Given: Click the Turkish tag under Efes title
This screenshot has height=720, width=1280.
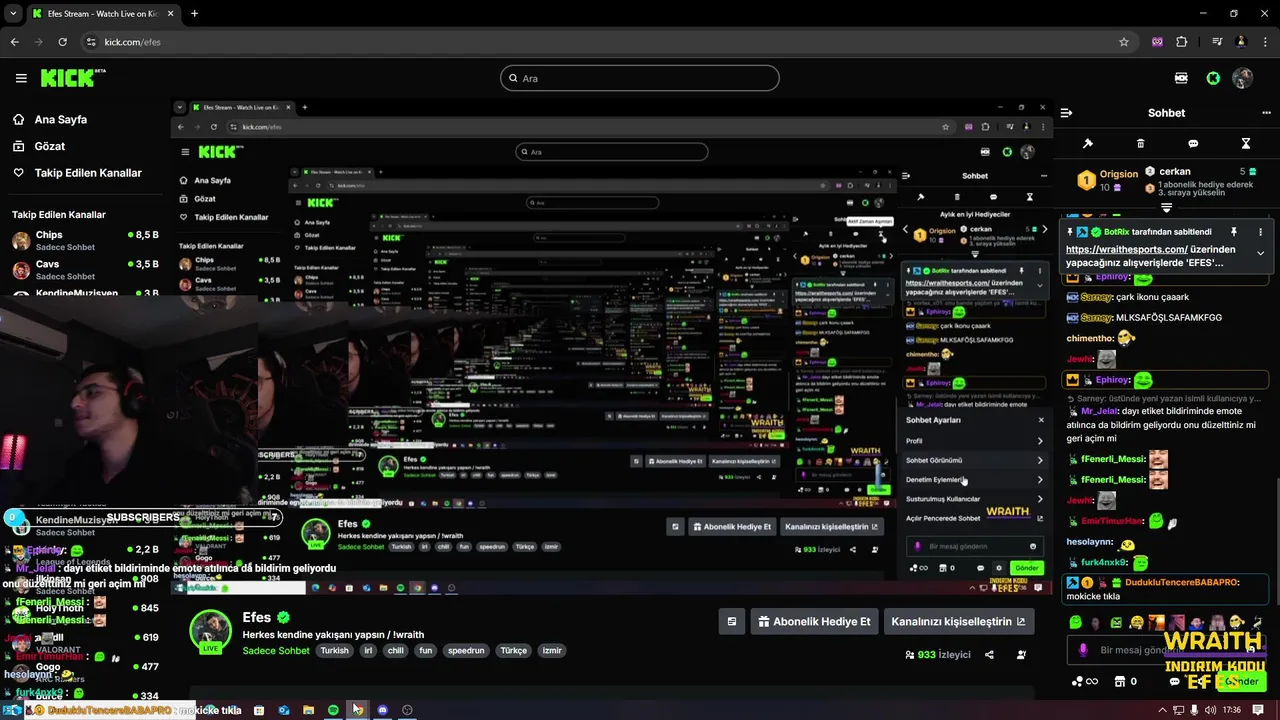Looking at the screenshot, I should [334, 650].
